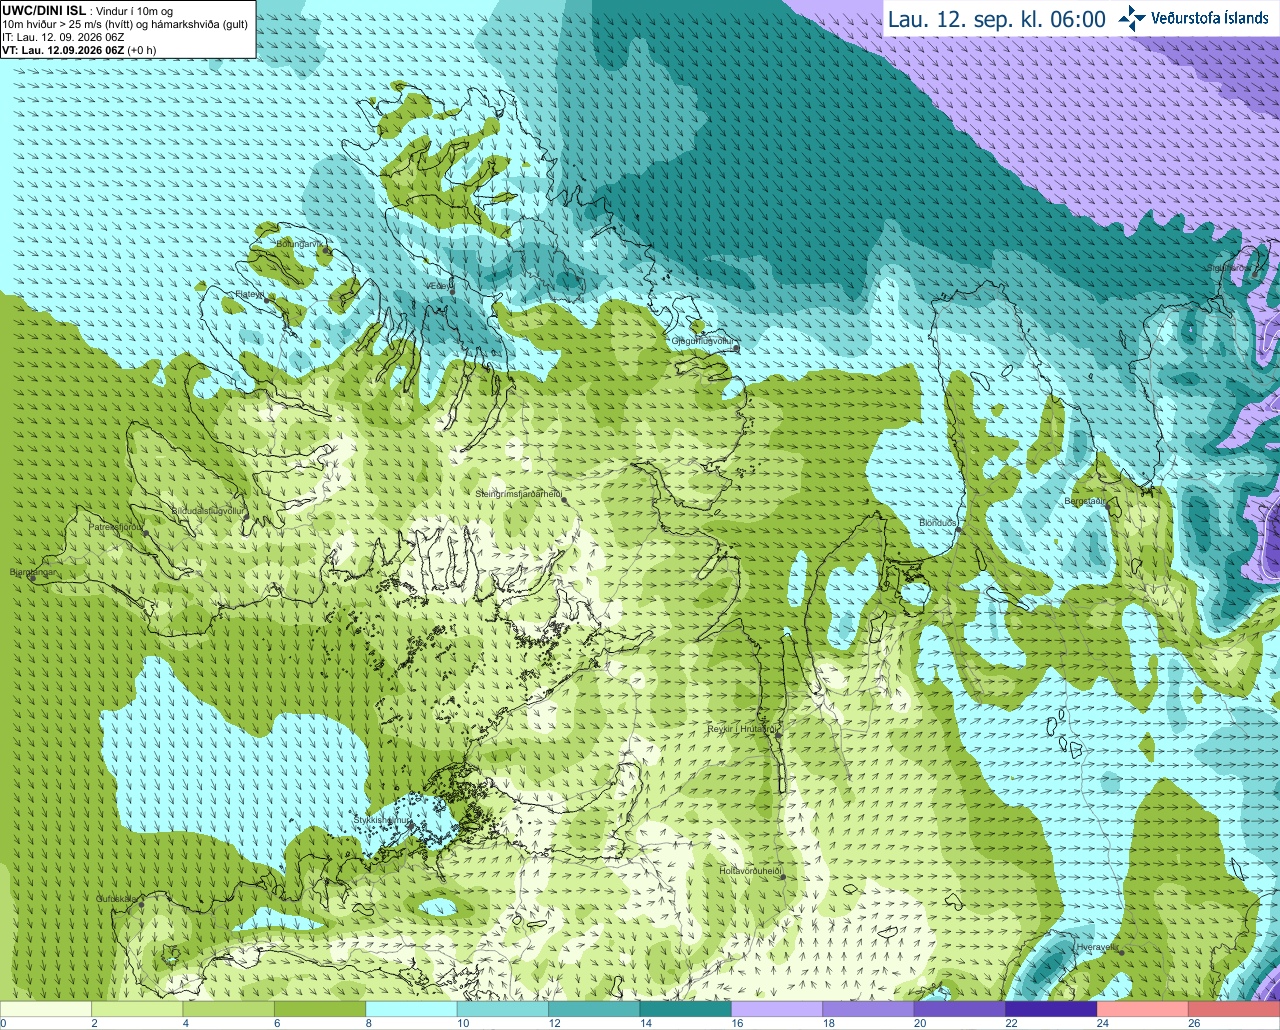1280x1030 pixels.
Task: Click the Holtavörðuheiði station marker
Action: (x=782, y=878)
